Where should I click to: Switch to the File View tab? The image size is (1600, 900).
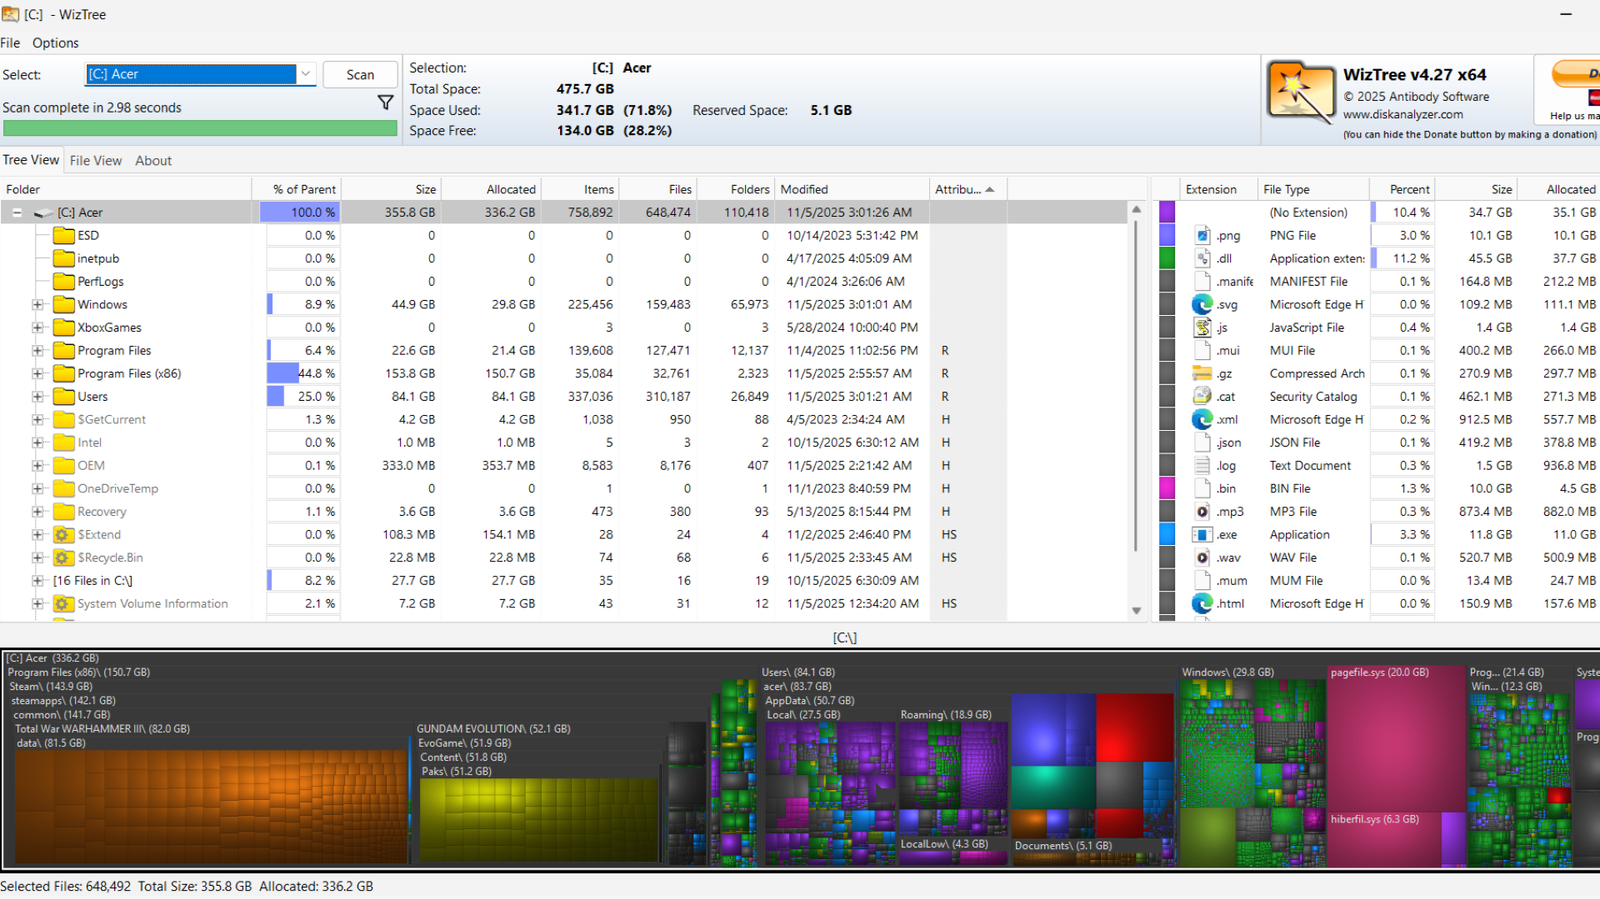[x=95, y=160]
